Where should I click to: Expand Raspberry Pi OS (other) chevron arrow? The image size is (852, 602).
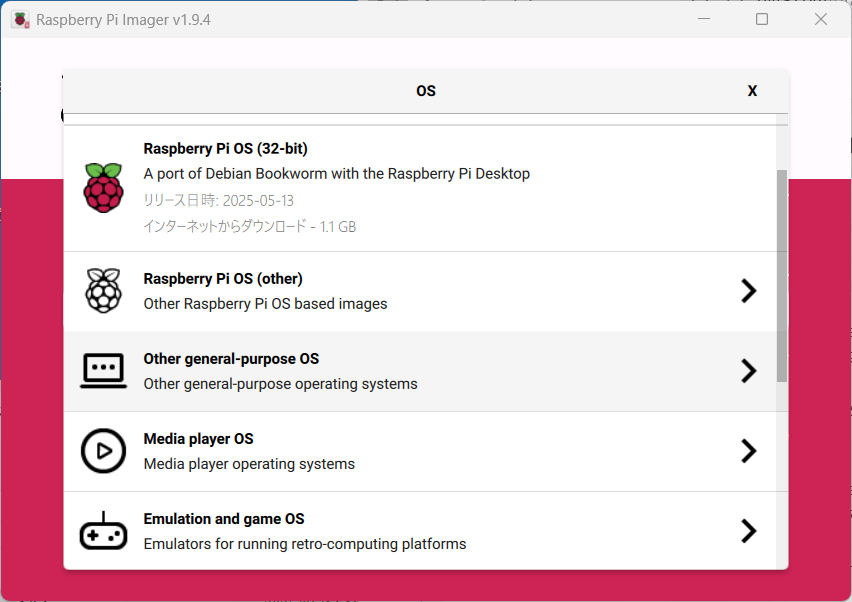(x=749, y=291)
